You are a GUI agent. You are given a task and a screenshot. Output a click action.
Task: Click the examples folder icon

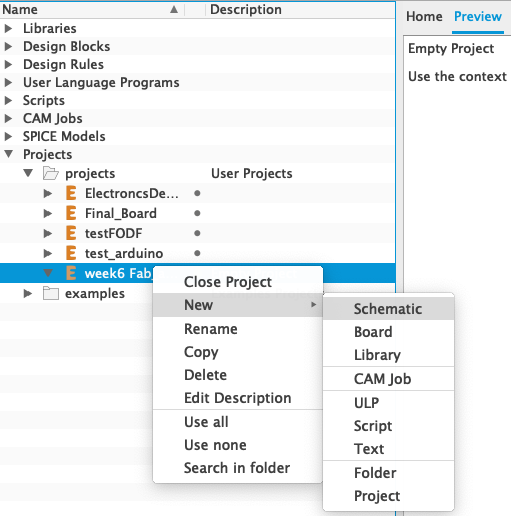(51, 293)
